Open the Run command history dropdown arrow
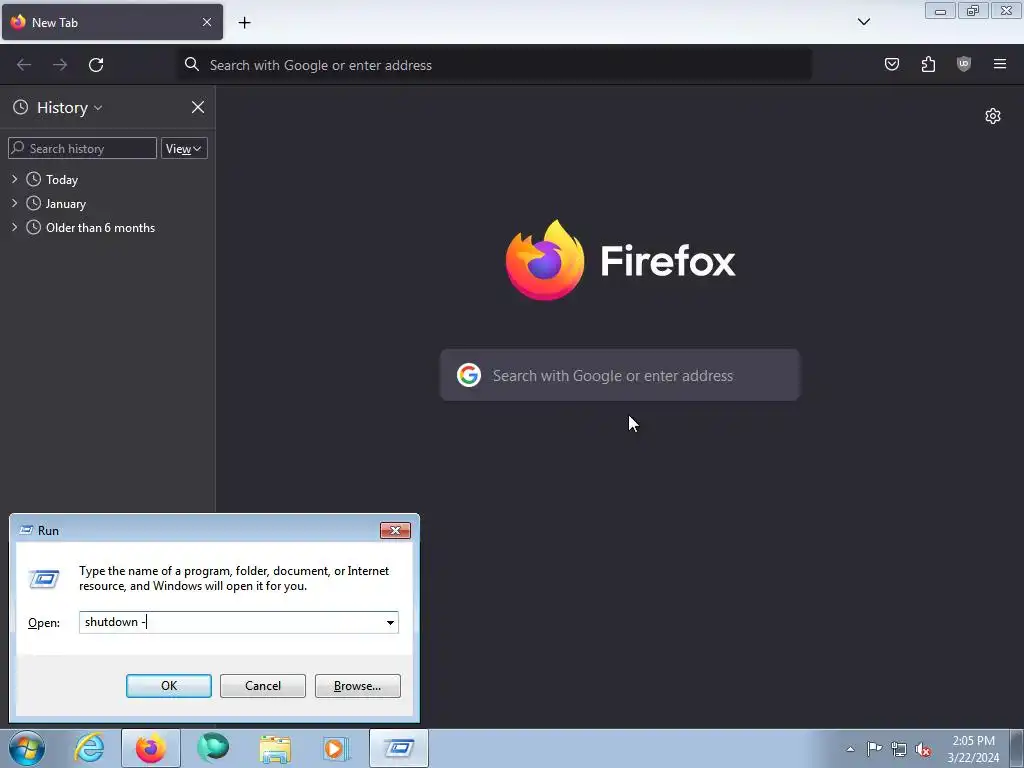1024x768 pixels. pyautogui.click(x=390, y=622)
